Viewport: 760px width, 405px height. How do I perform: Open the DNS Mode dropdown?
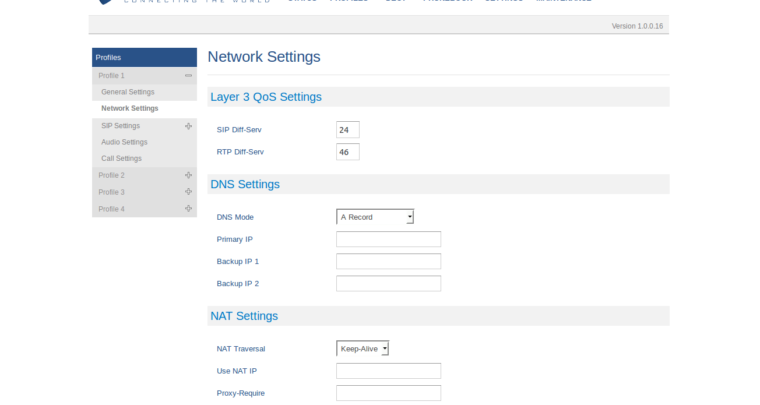375,217
